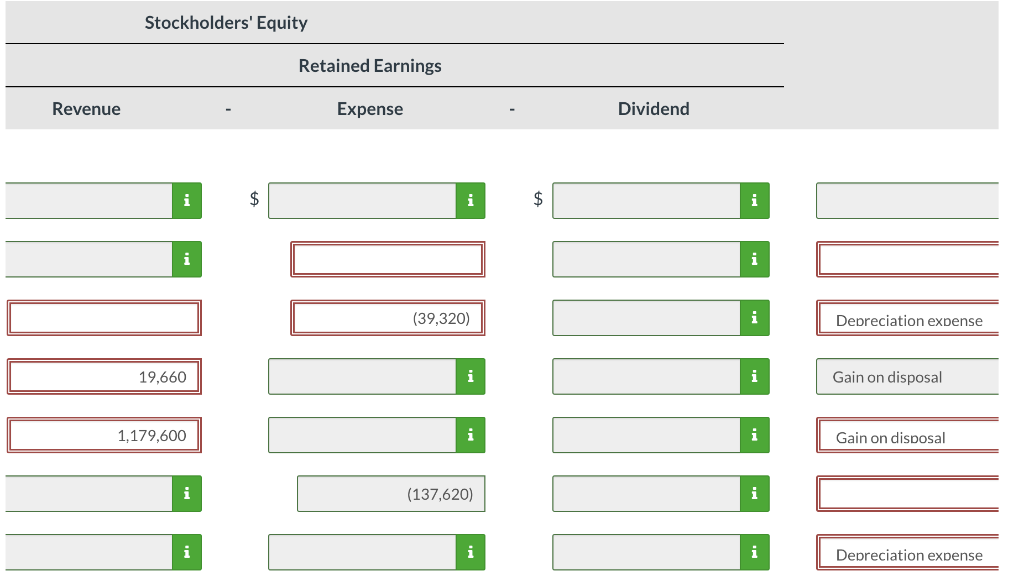
Task: Open the Expense info icon next to the 19,660 row
Action: pos(469,376)
